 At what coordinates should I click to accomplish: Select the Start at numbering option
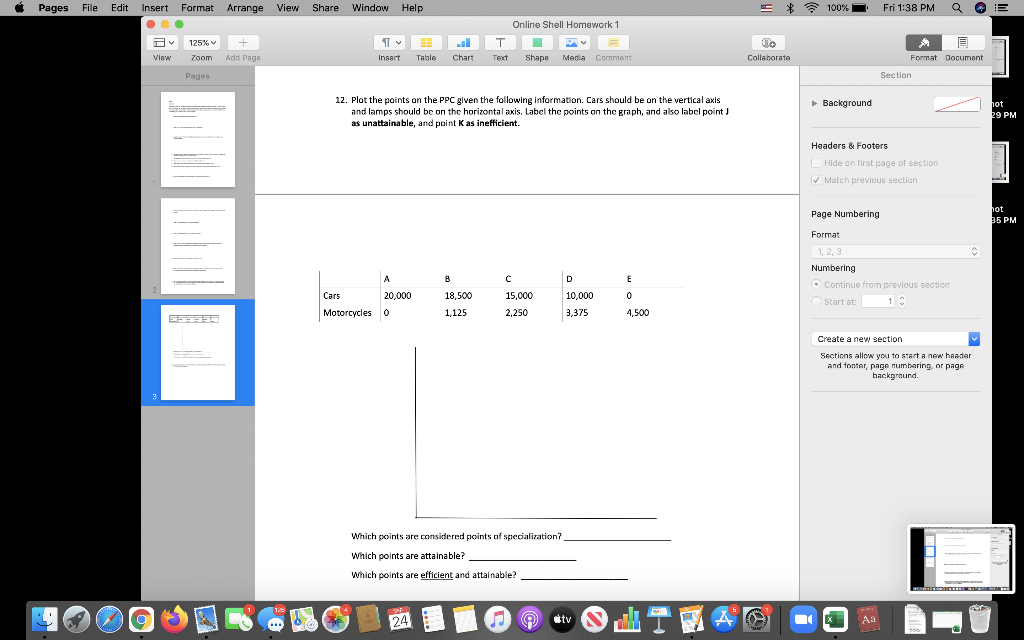click(815, 301)
